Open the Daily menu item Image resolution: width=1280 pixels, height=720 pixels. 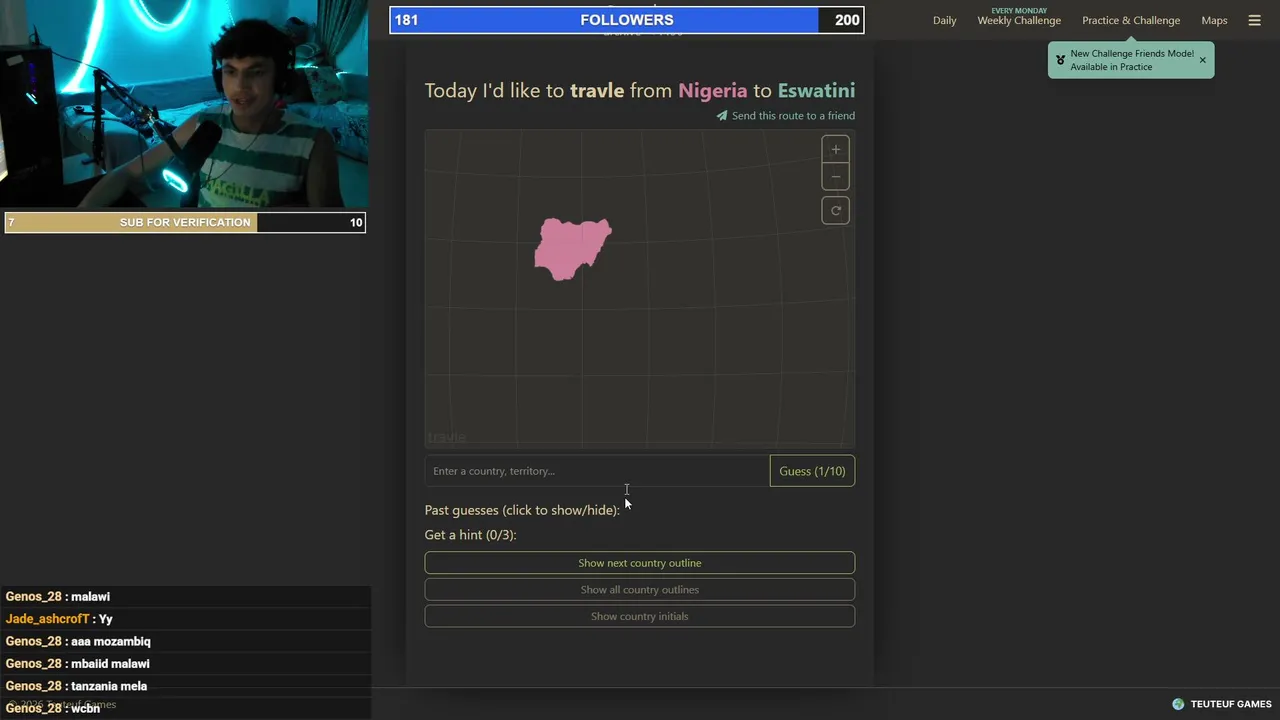(945, 20)
